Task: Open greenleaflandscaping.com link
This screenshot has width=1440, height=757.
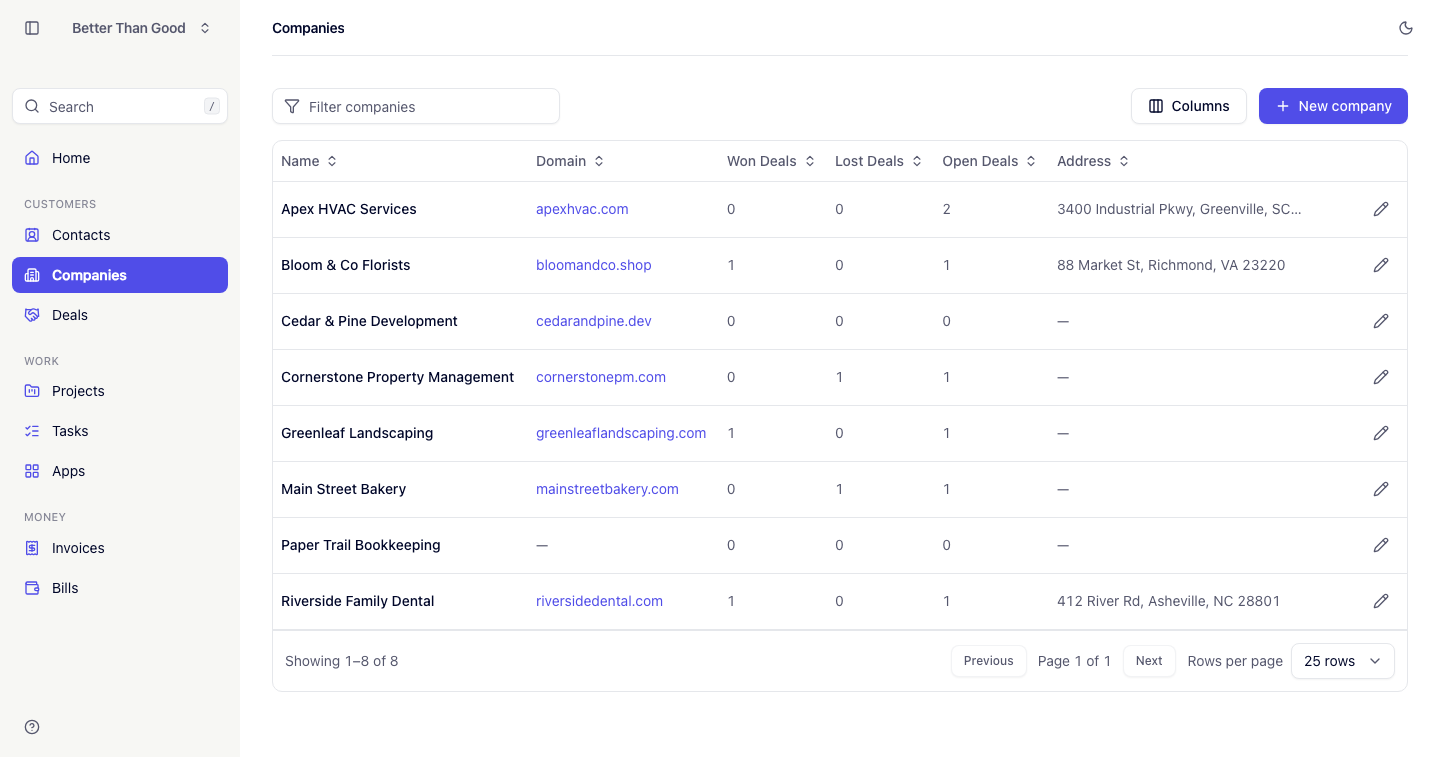Action: [x=621, y=433]
